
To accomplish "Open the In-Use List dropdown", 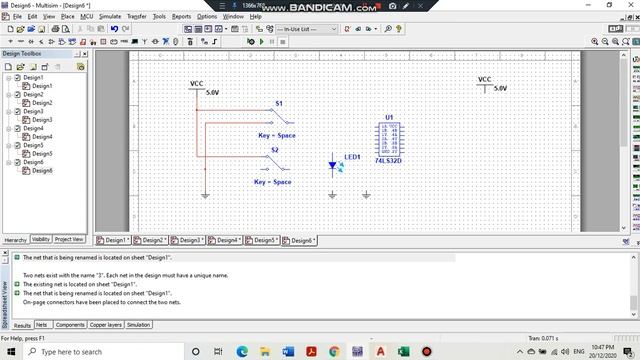I will click(x=307, y=29).
